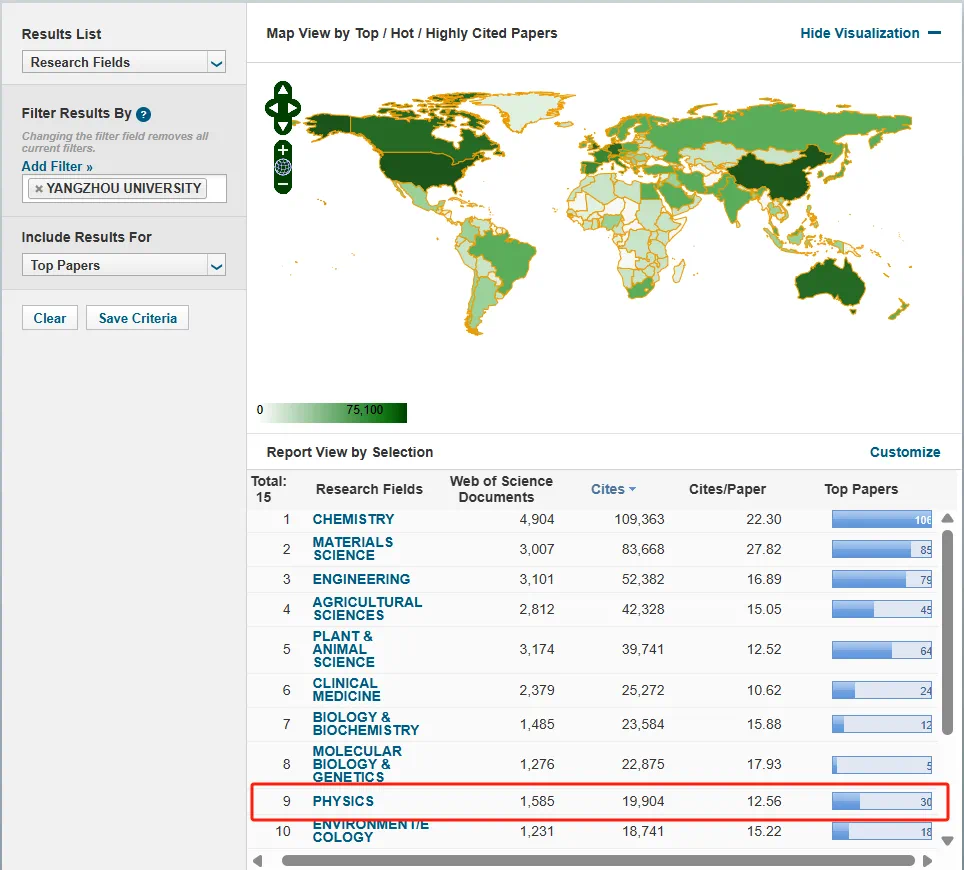
Task: Zoom out on the map
Action: pos(283,184)
